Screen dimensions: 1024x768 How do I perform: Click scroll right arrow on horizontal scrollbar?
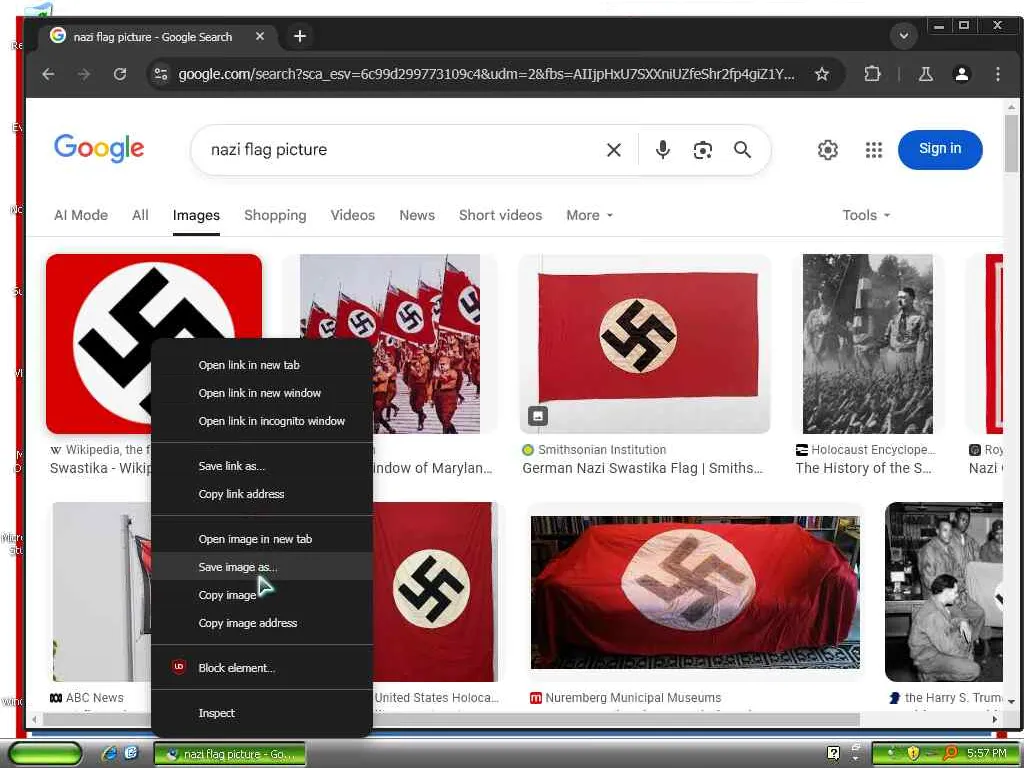[995, 719]
